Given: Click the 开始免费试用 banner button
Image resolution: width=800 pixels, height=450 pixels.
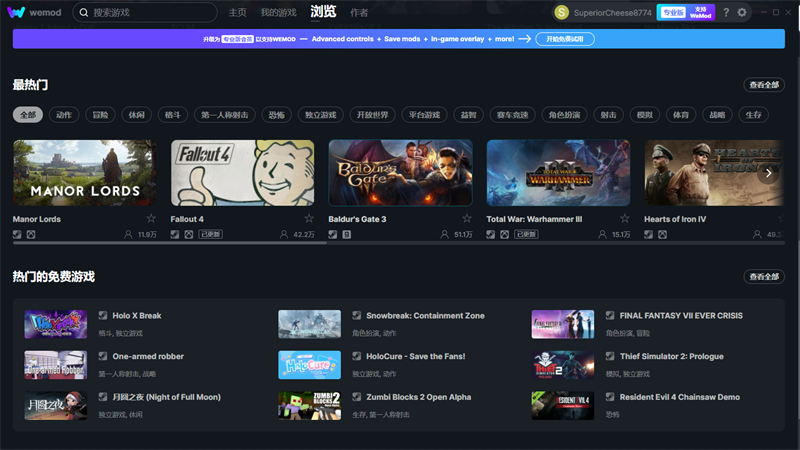Looking at the screenshot, I should pyautogui.click(x=565, y=39).
